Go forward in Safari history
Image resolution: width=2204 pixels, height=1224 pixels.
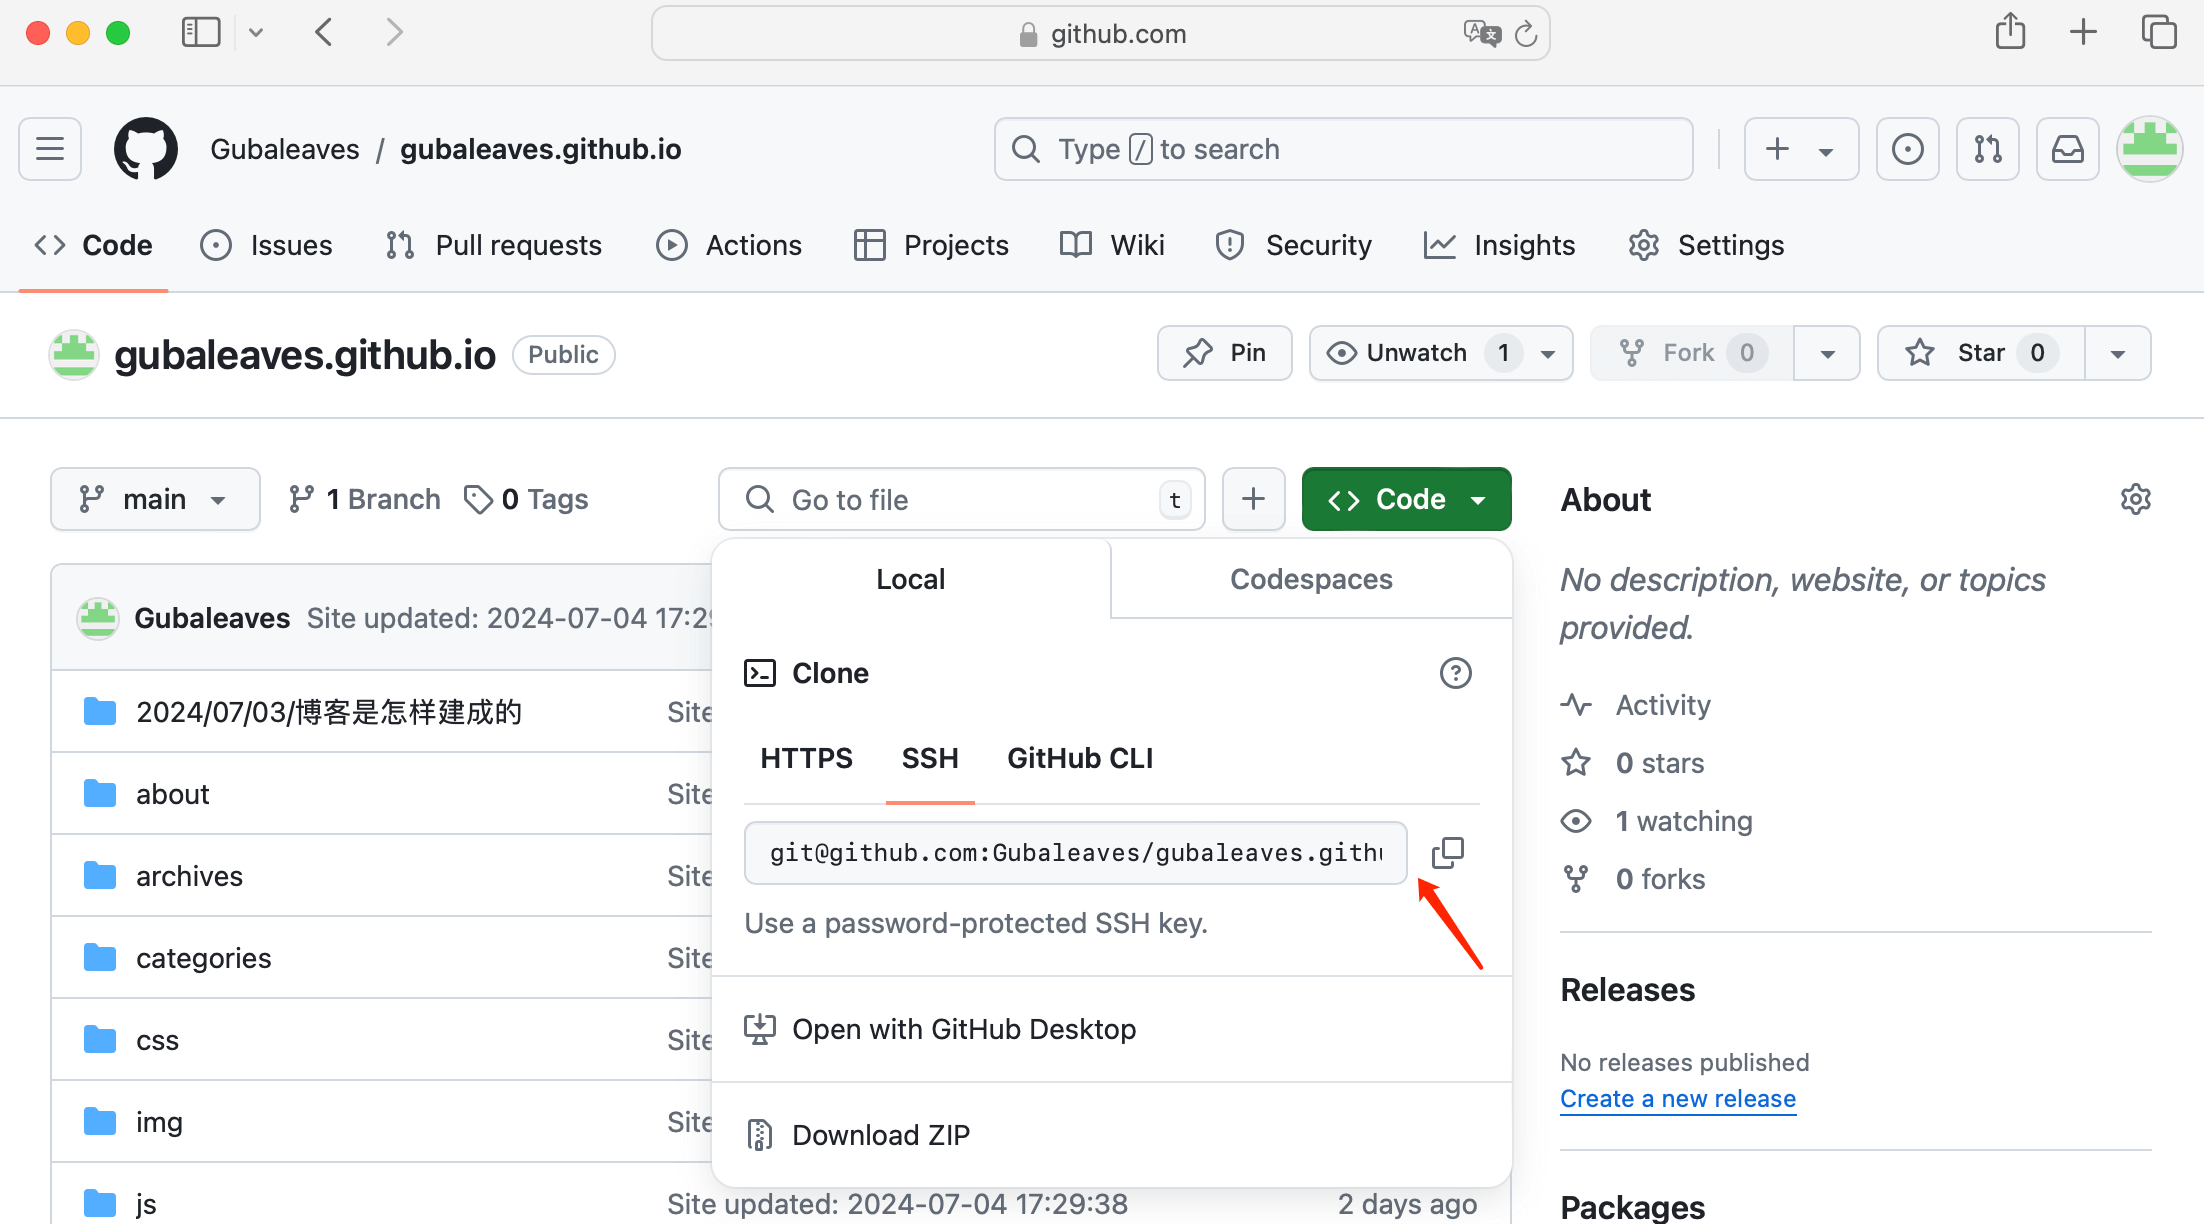pos(394,32)
